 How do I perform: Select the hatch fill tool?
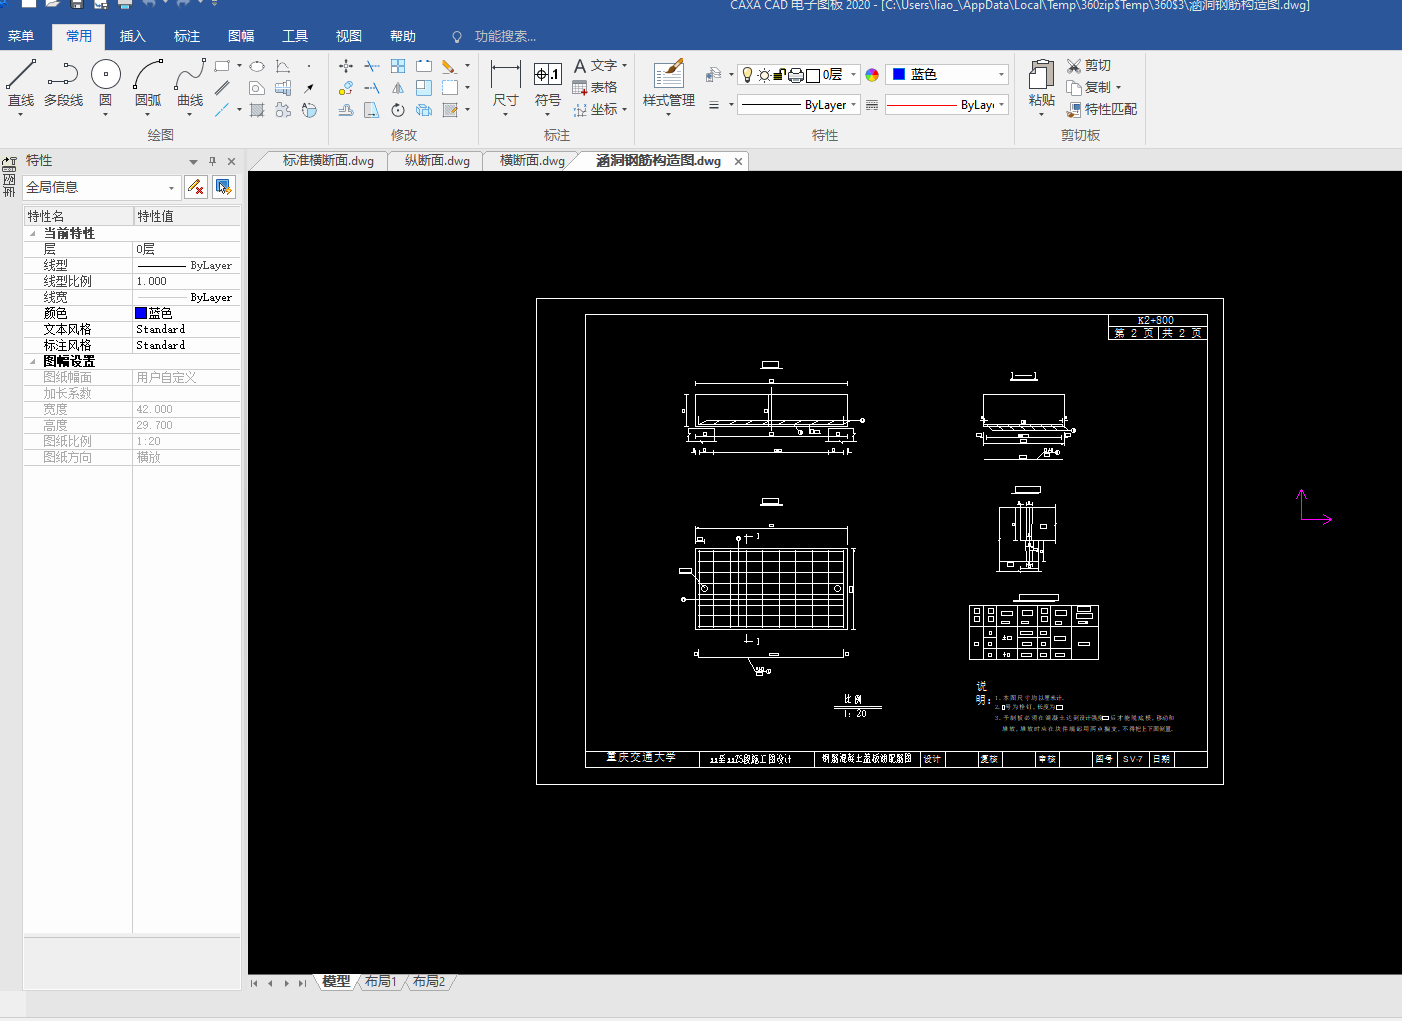tap(257, 110)
